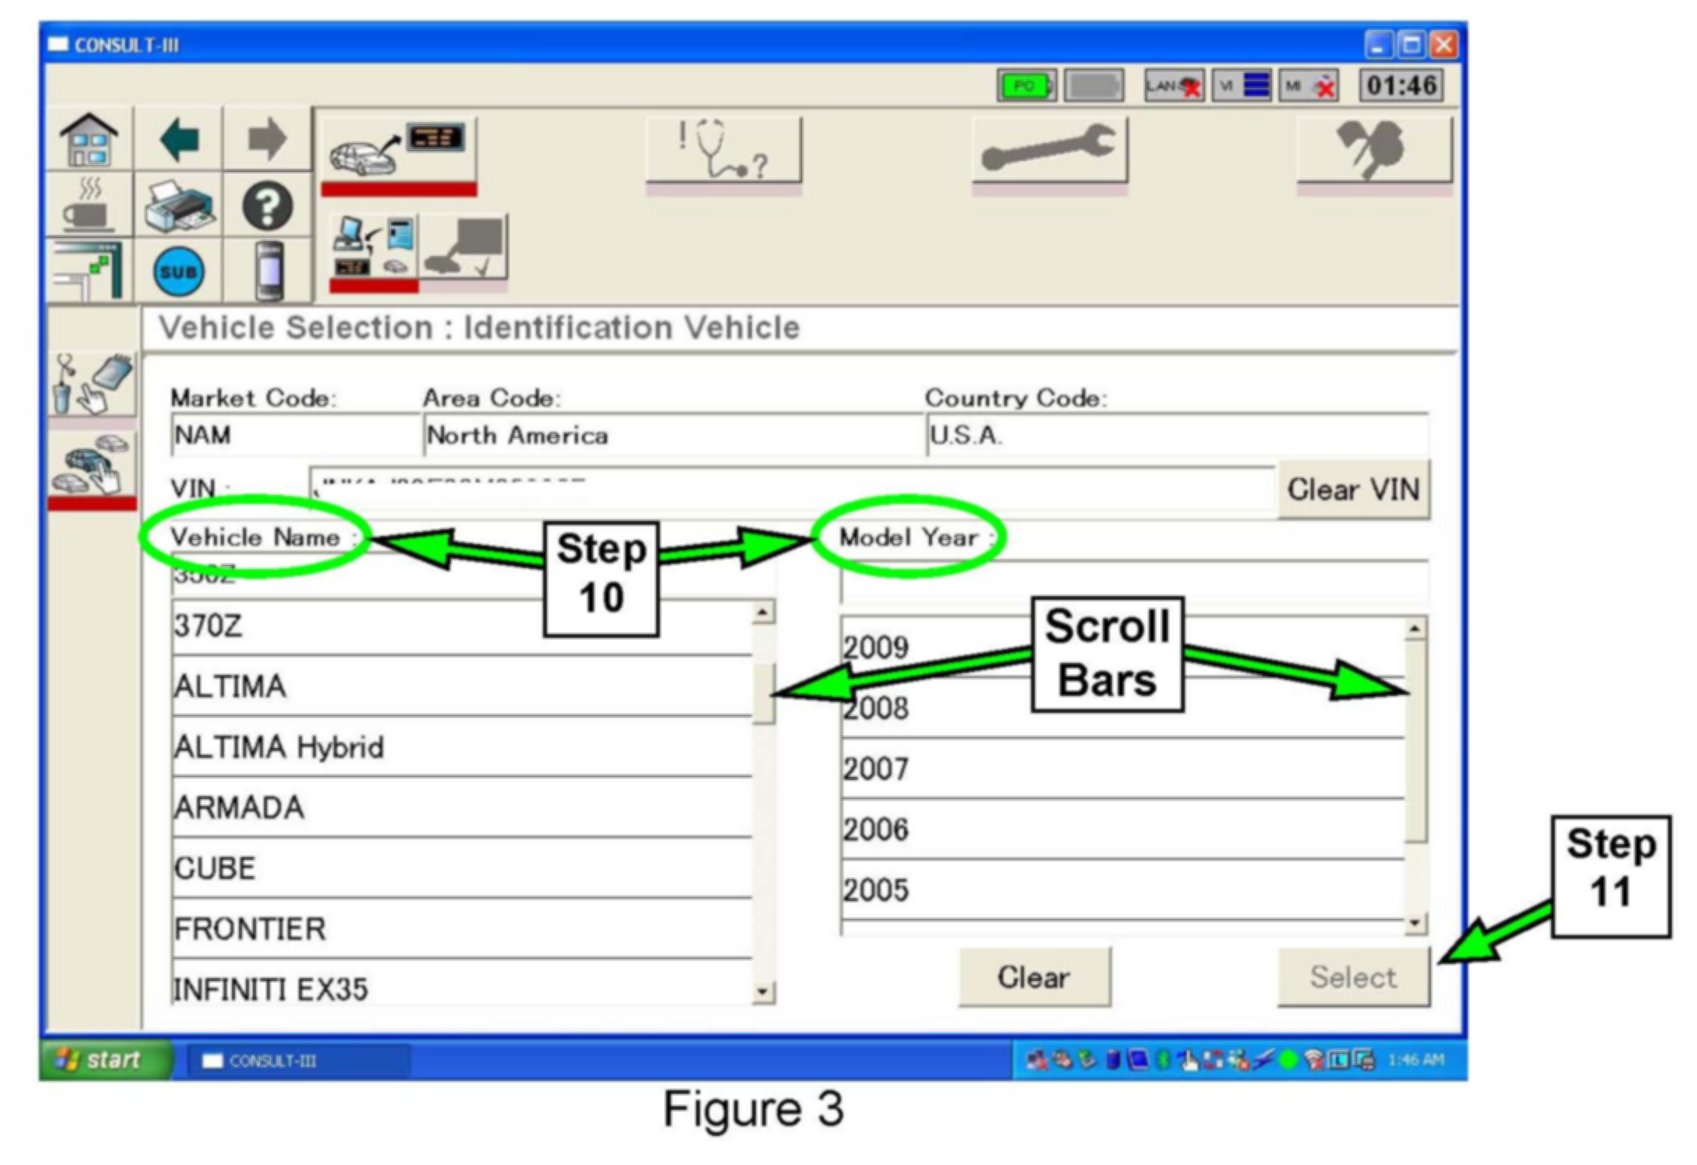Click the hand with notepad sidebar icon
Viewport: 1697px width, 1165px height.
[92, 384]
